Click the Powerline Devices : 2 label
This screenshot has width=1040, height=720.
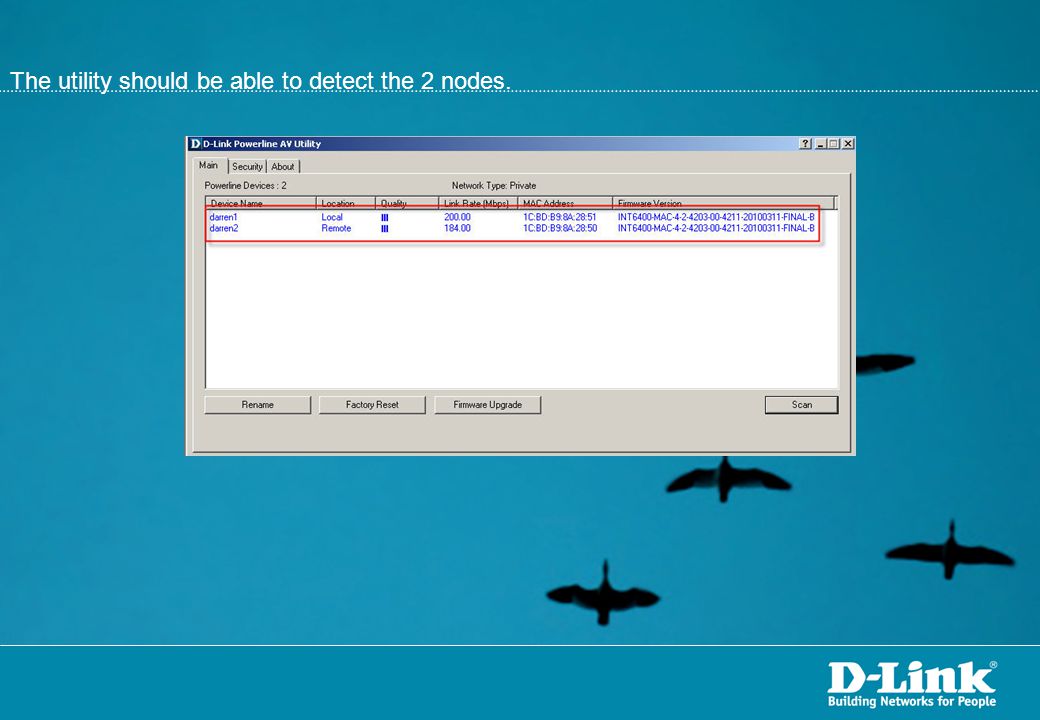coord(245,186)
